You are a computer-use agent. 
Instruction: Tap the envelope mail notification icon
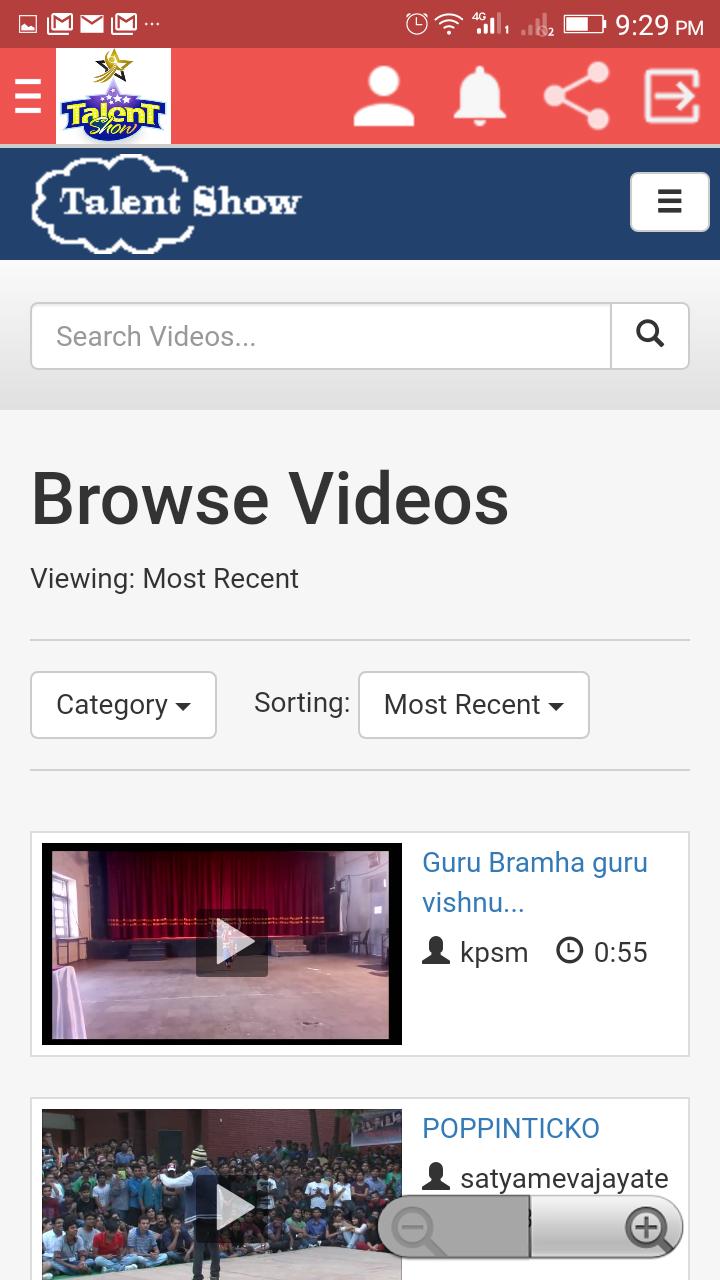[92, 23]
